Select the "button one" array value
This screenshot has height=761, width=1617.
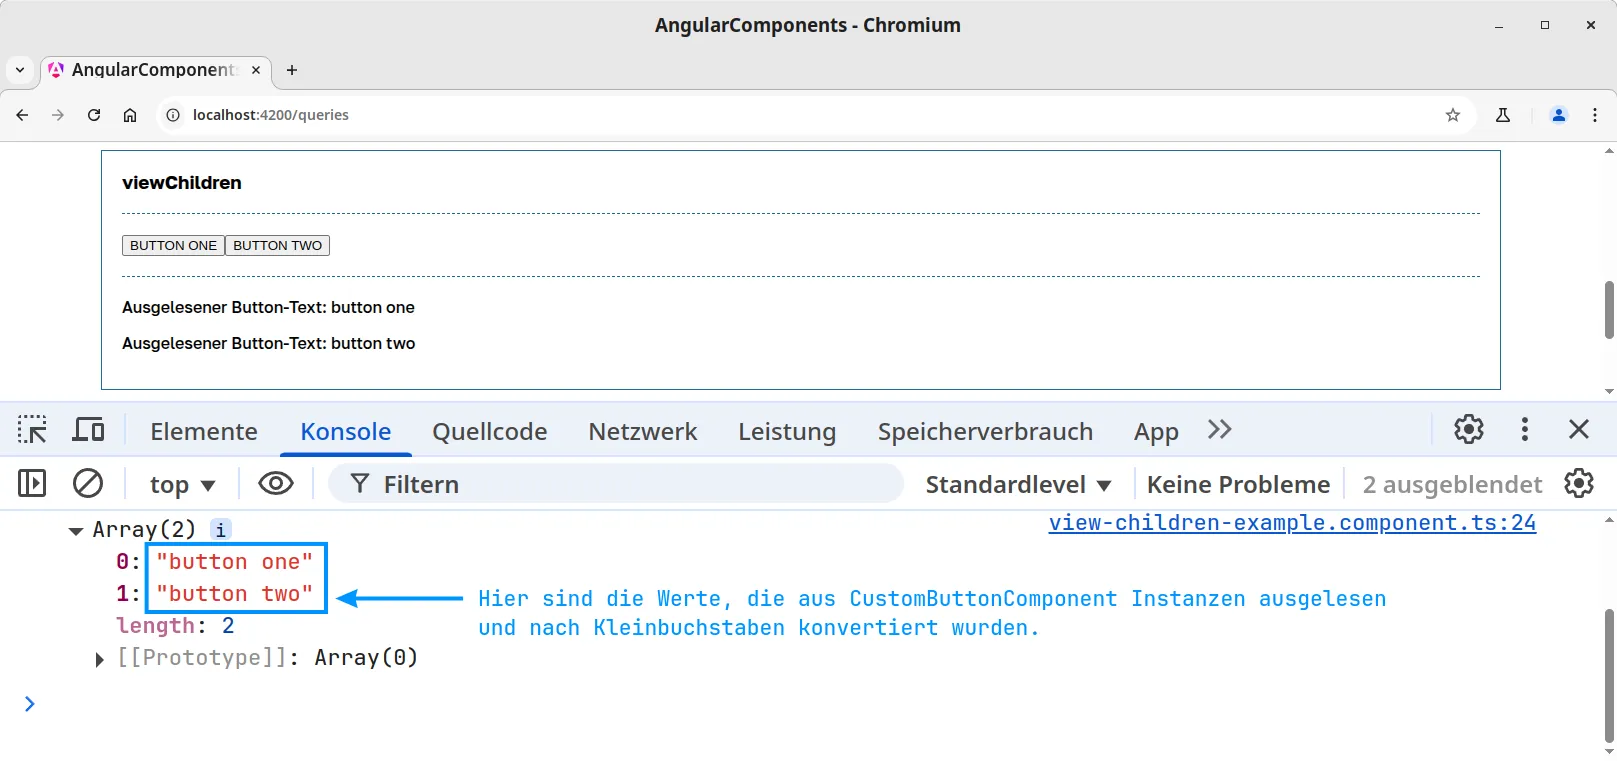click(235, 562)
